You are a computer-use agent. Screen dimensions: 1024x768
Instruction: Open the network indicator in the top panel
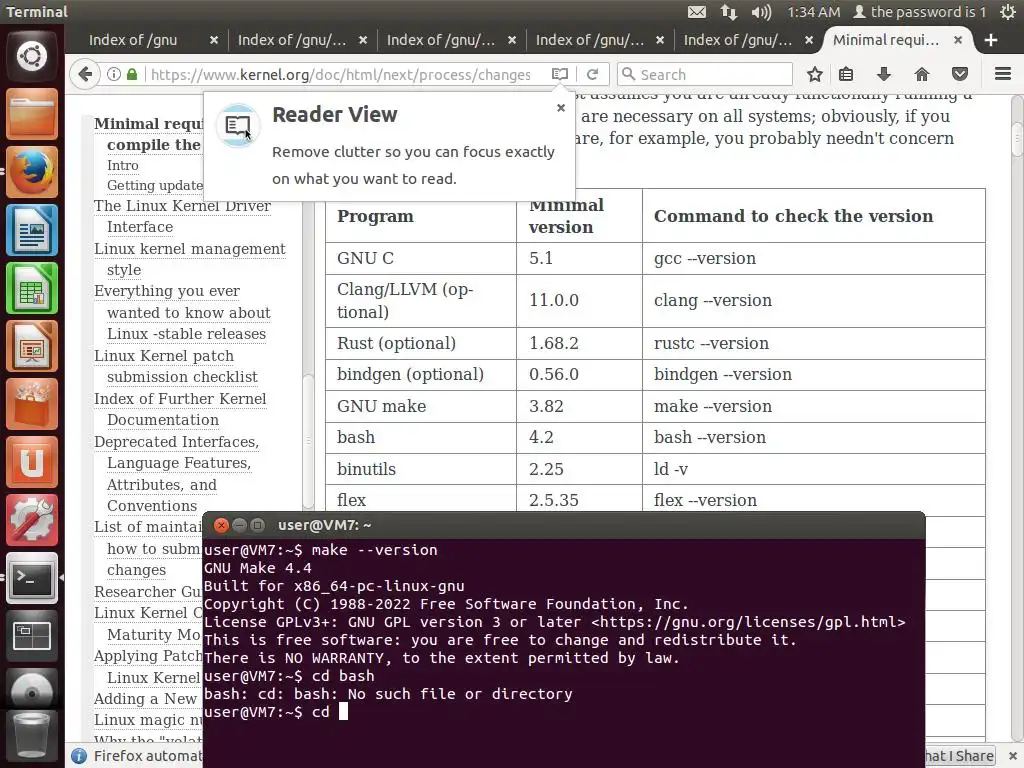coord(729,12)
